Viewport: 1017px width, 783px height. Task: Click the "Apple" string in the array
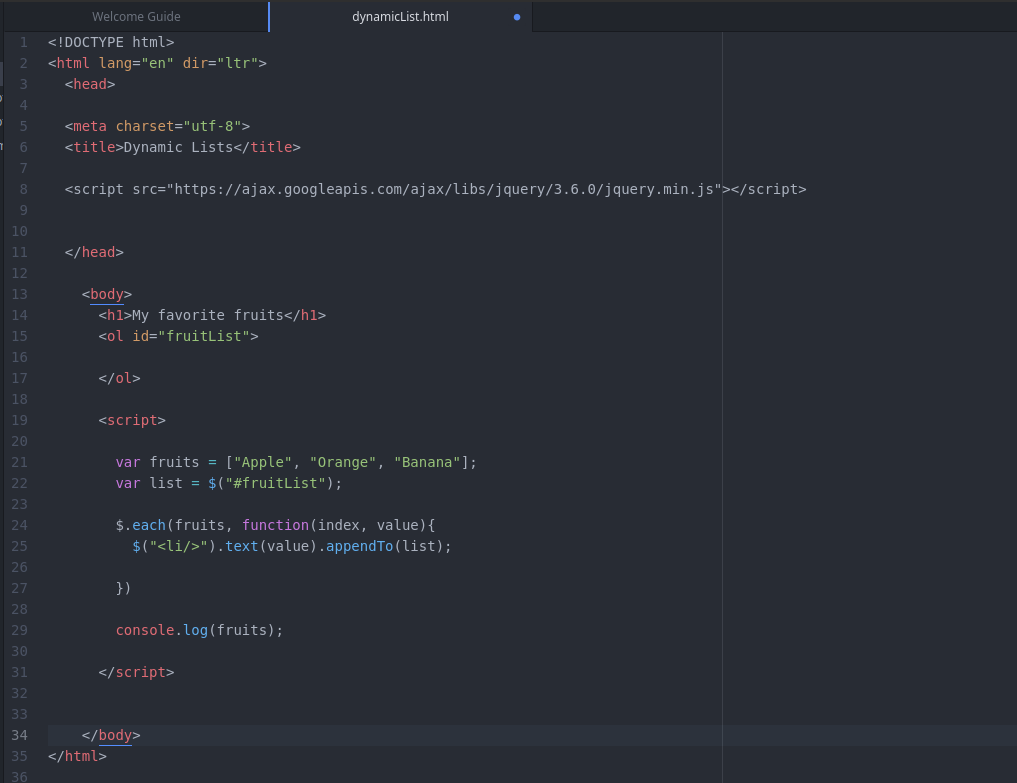(x=263, y=463)
